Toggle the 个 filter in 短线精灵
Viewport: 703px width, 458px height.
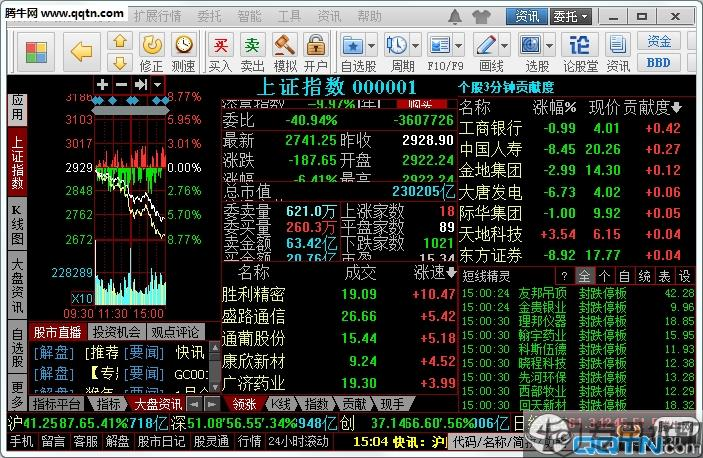tap(604, 276)
